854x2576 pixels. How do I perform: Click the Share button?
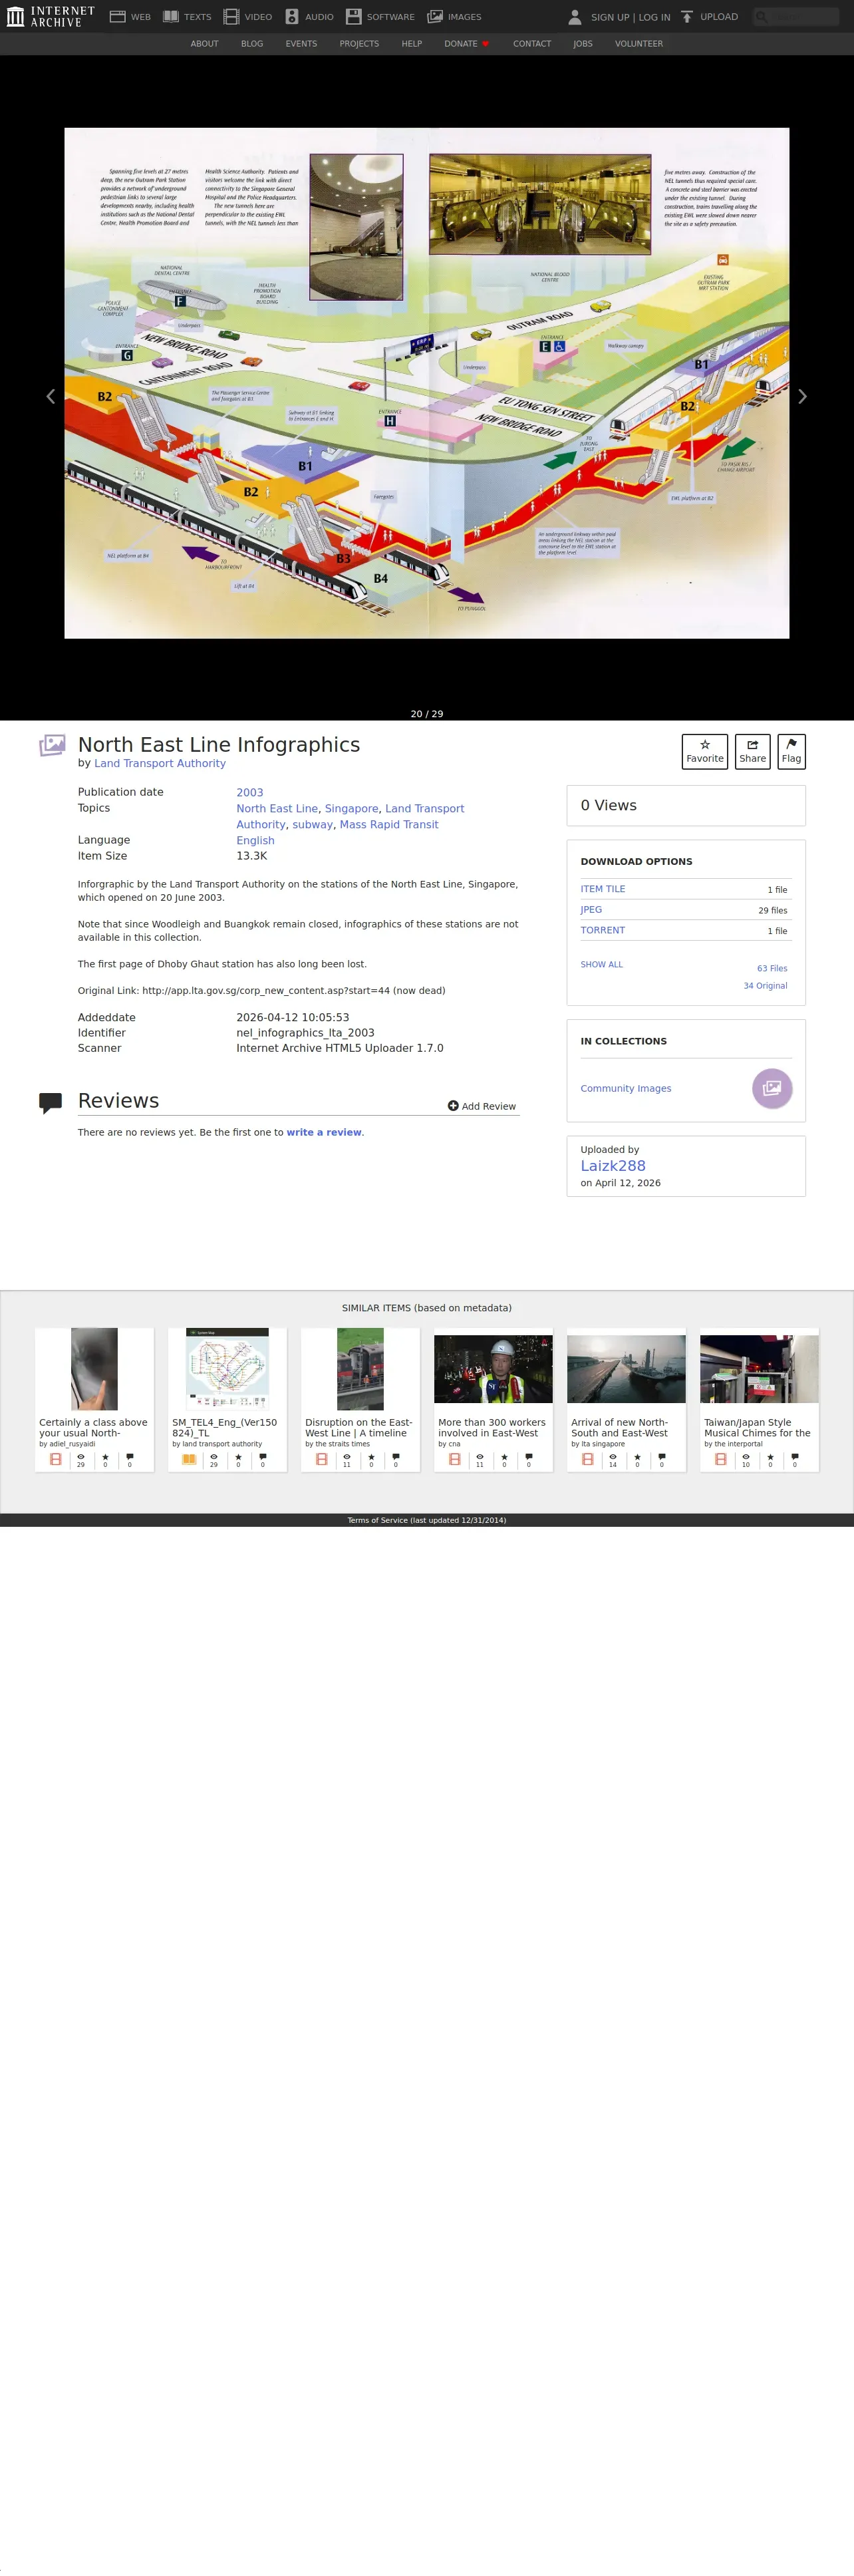753,752
